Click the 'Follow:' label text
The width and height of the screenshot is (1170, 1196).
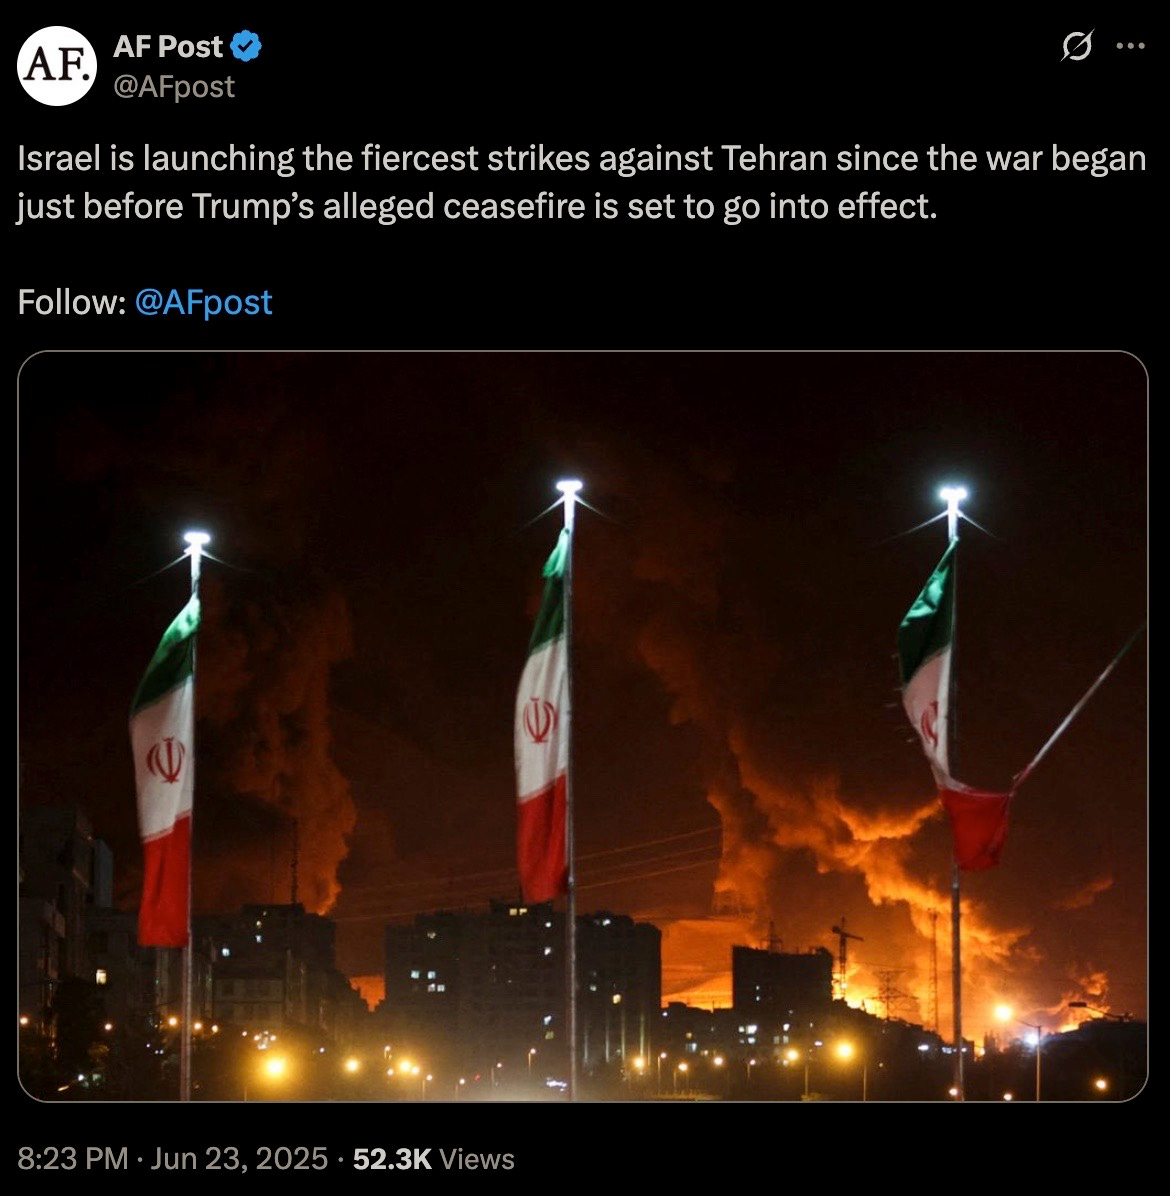72,303
